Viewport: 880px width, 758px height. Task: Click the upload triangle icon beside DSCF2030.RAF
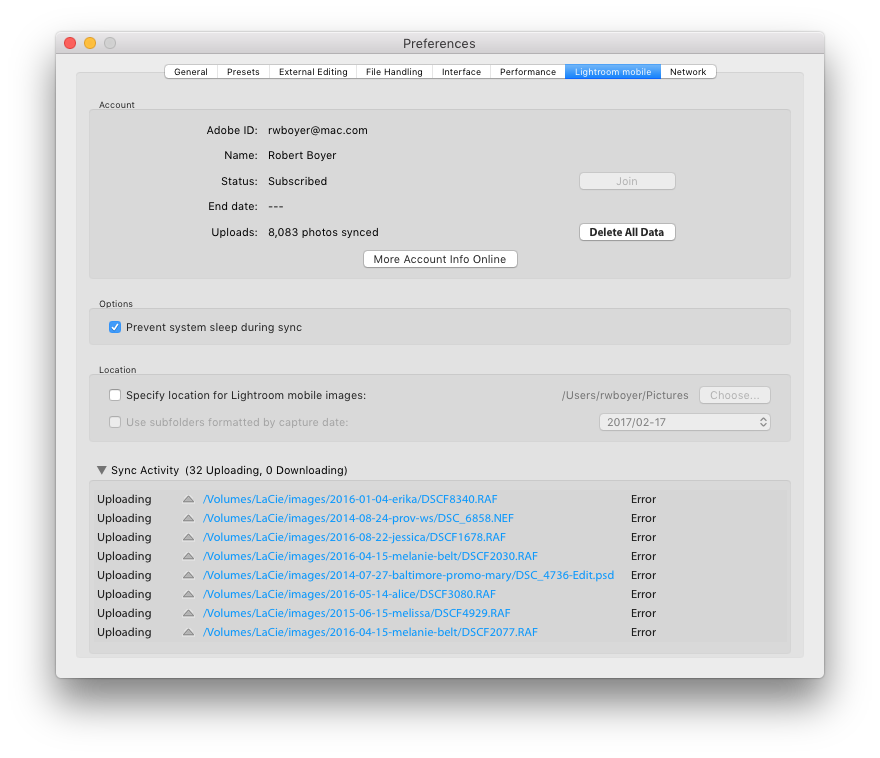point(189,556)
